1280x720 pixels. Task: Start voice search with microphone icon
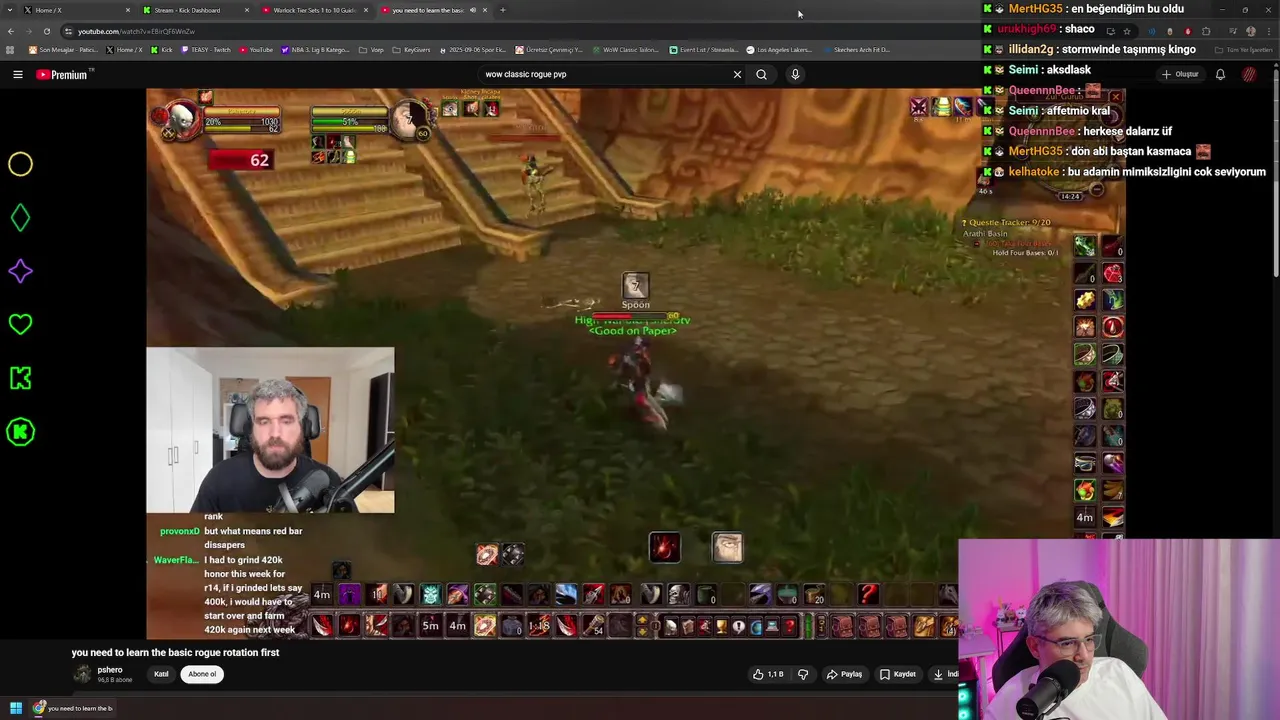pyautogui.click(x=795, y=74)
